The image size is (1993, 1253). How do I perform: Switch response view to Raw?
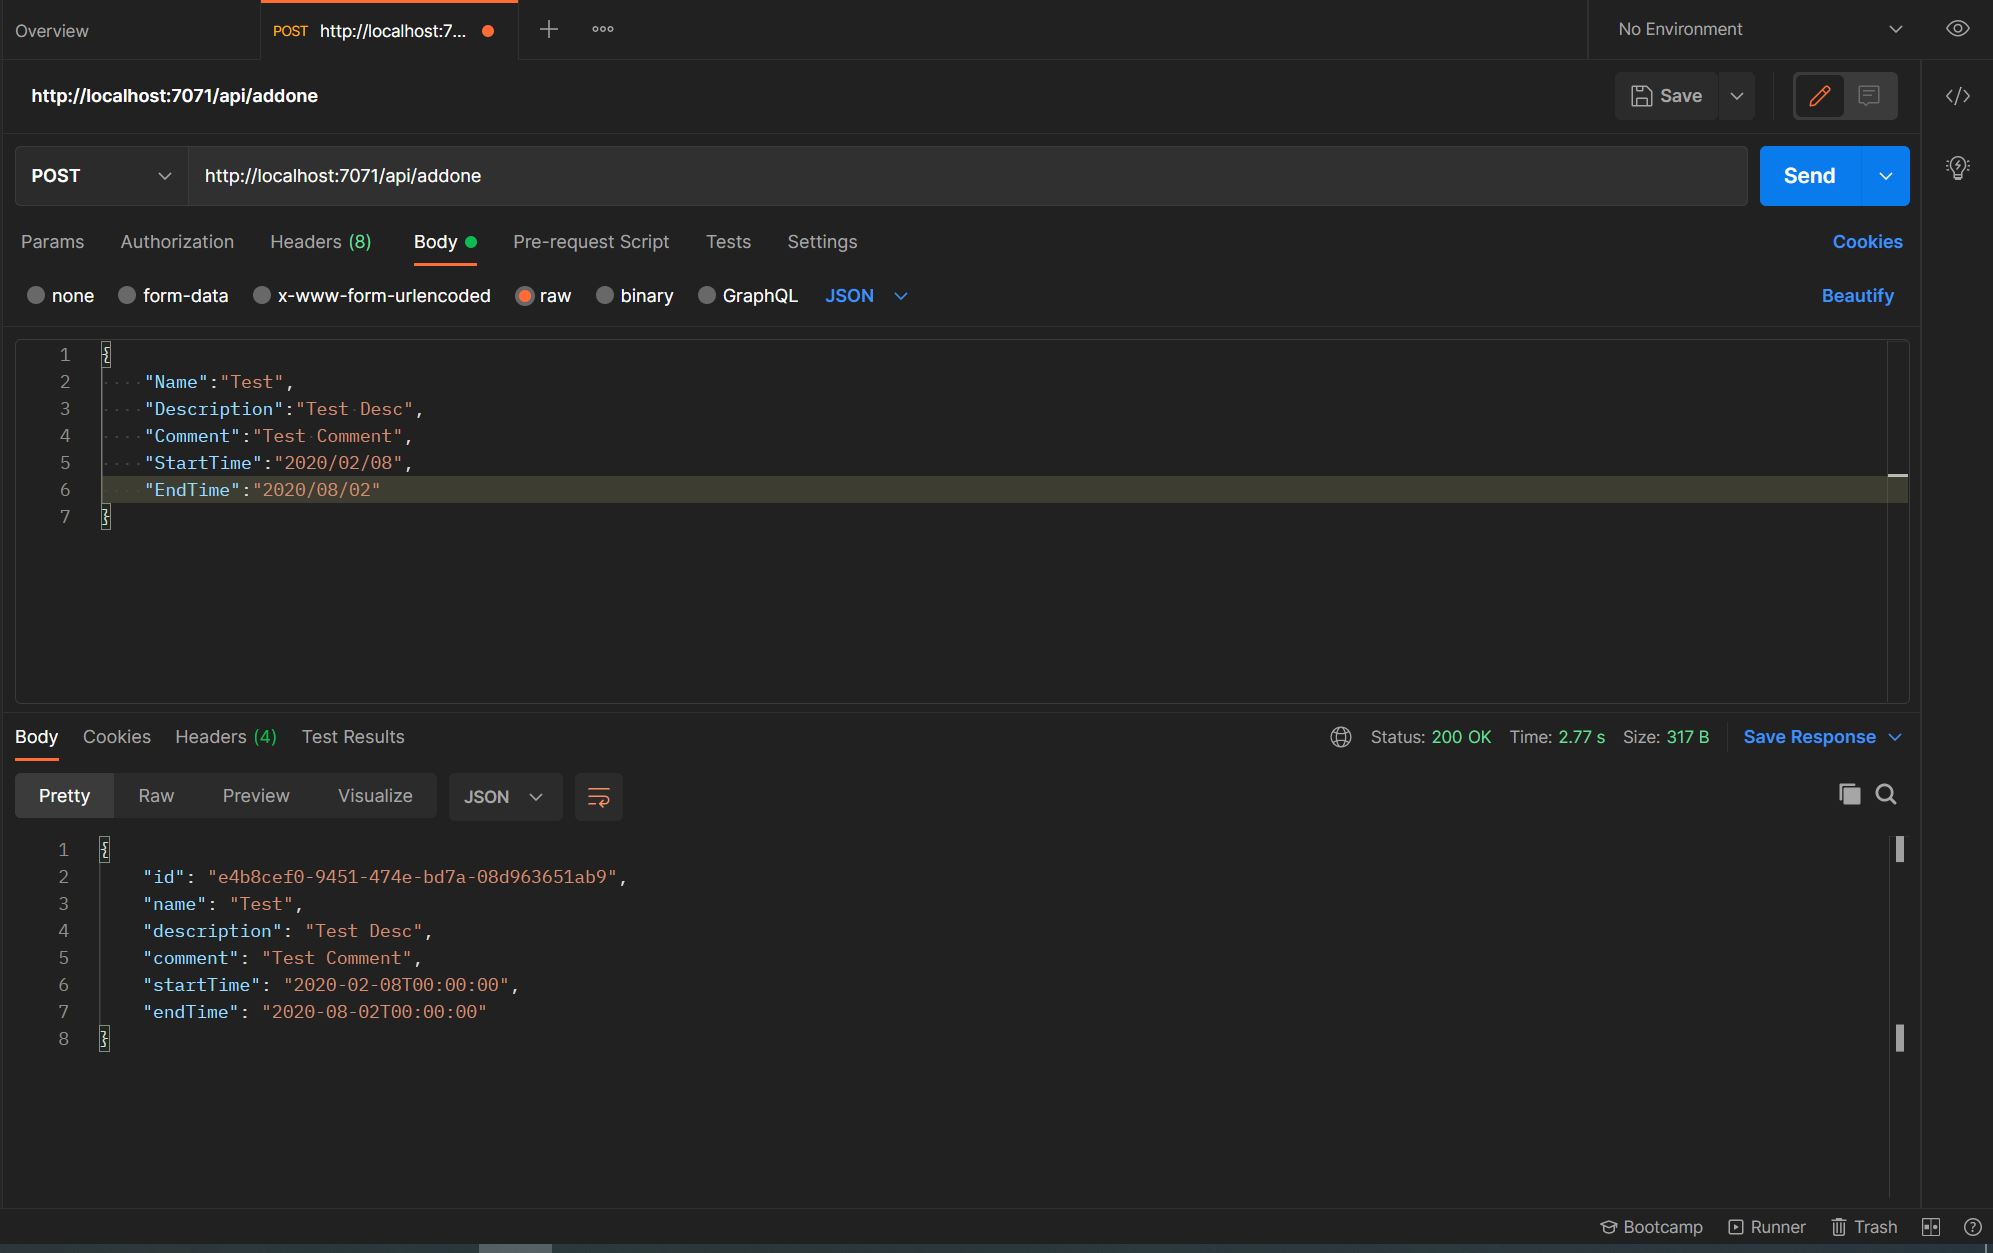(156, 796)
